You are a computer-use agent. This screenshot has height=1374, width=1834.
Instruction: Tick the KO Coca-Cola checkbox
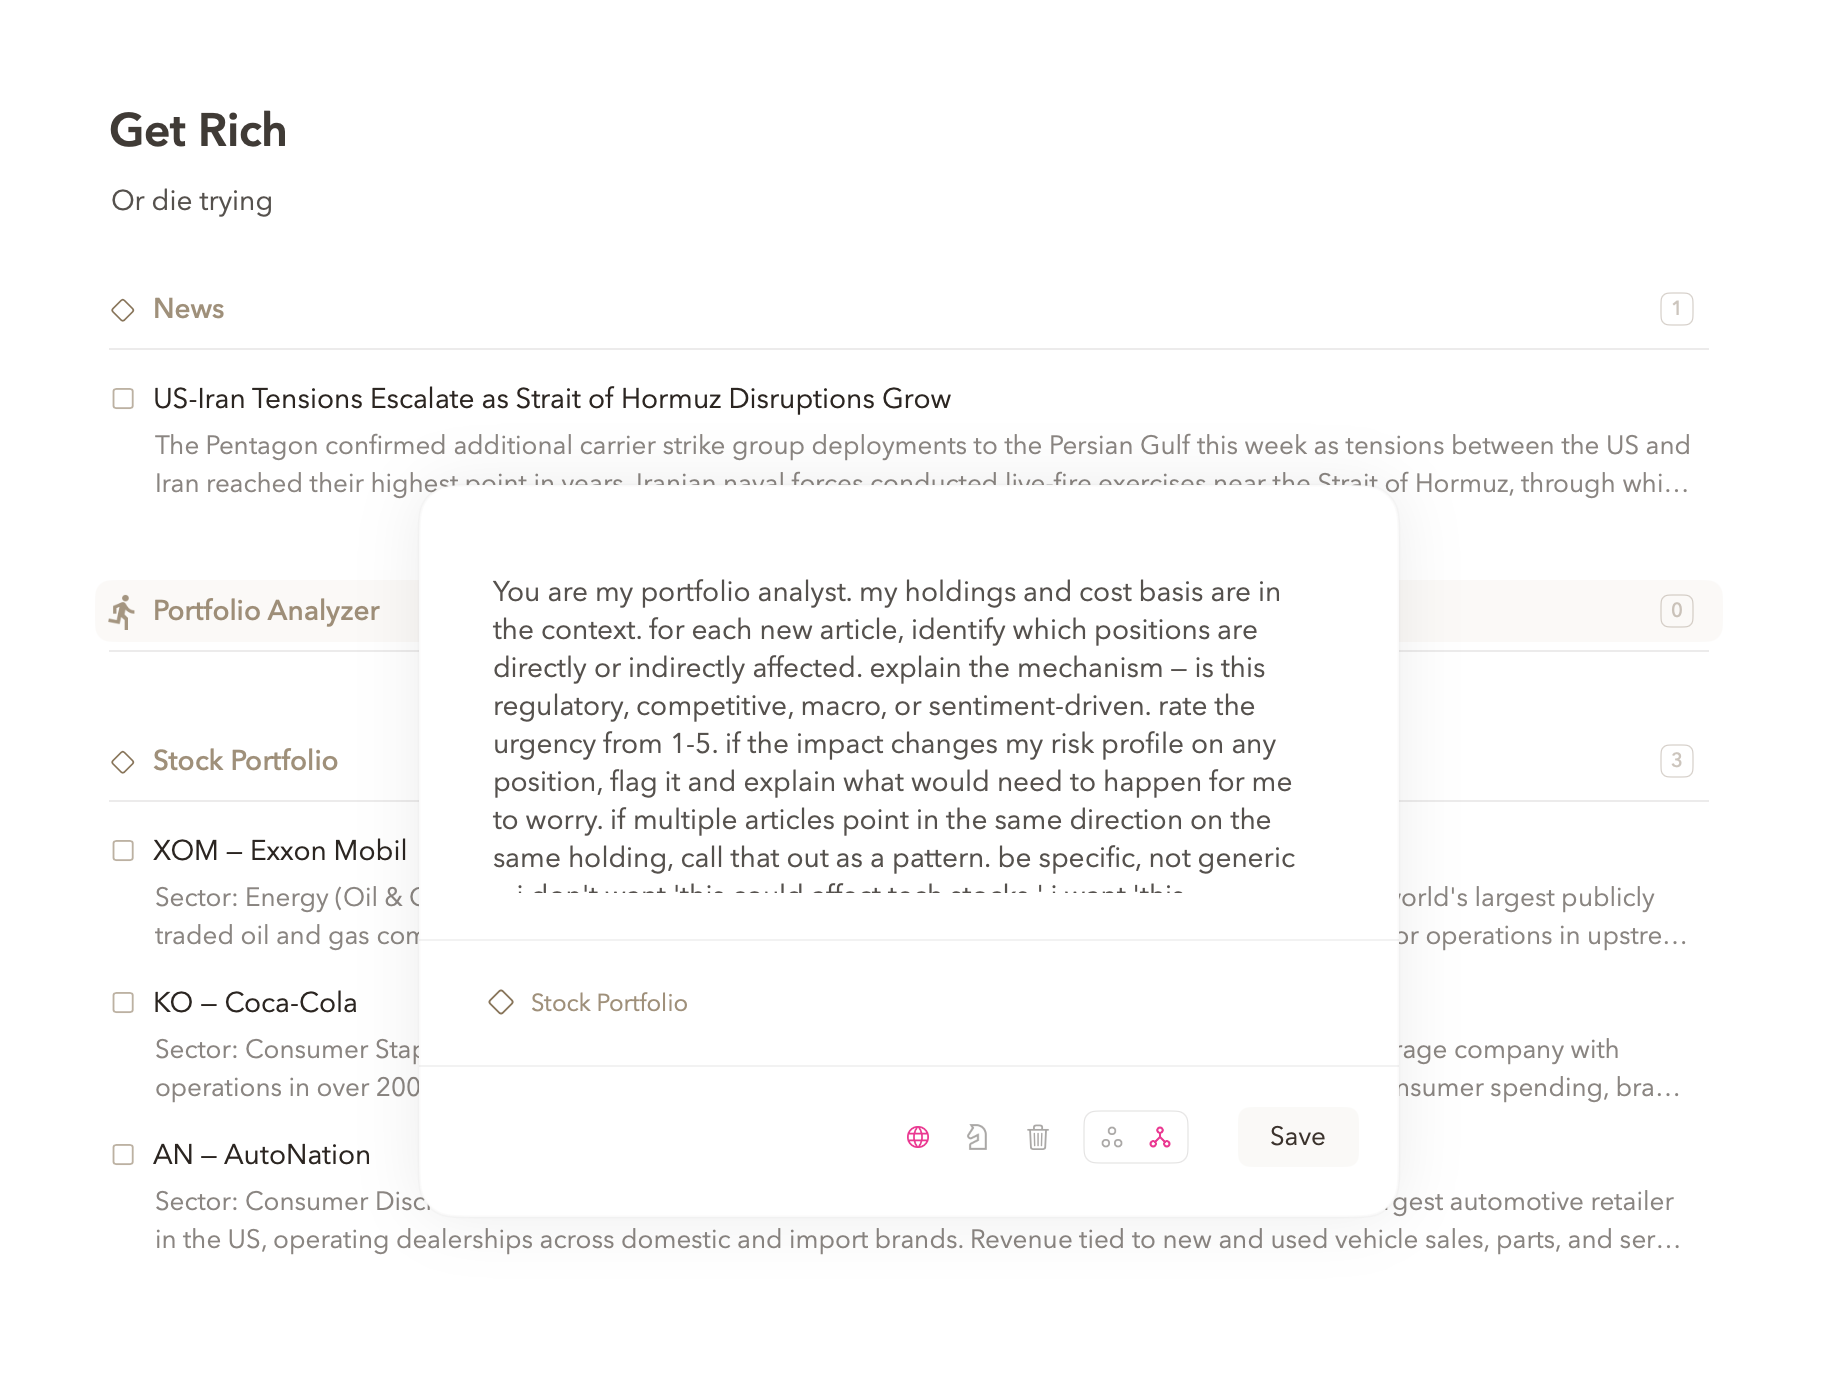tap(123, 1003)
